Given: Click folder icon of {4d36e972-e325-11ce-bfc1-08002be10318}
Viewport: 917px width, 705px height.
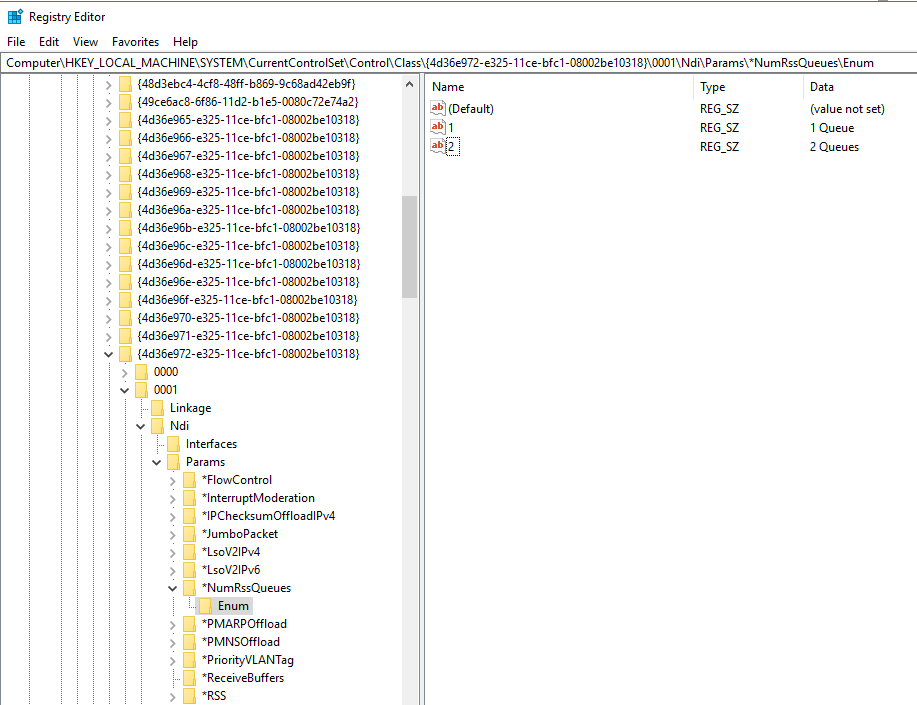Looking at the screenshot, I should [x=125, y=354].
